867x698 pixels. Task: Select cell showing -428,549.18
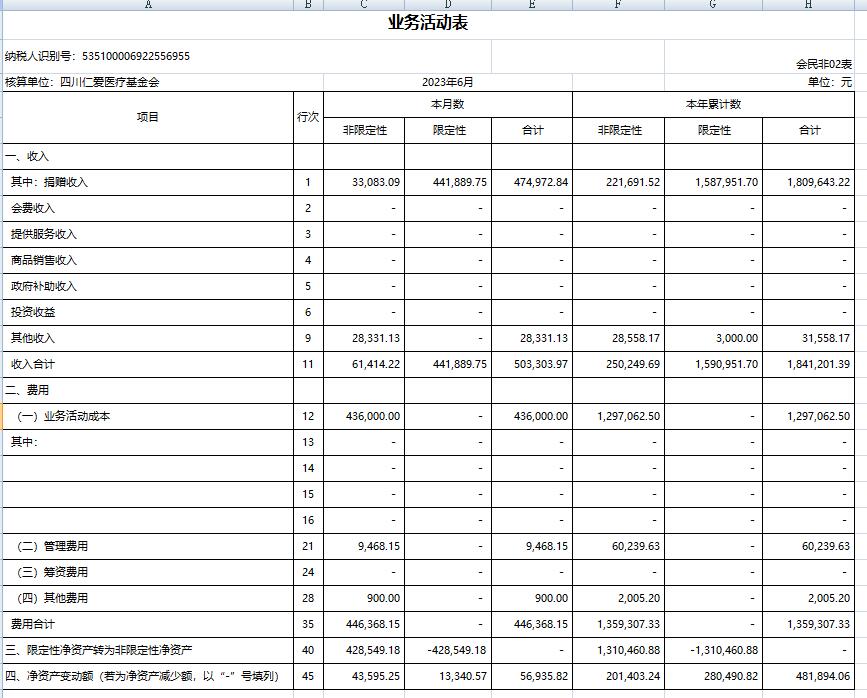coord(455,650)
